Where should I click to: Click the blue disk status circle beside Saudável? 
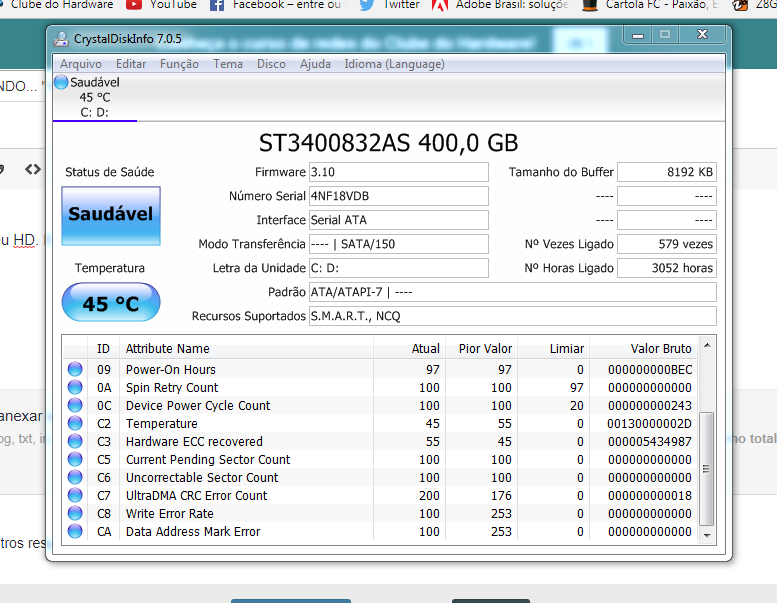tap(61, 82)
